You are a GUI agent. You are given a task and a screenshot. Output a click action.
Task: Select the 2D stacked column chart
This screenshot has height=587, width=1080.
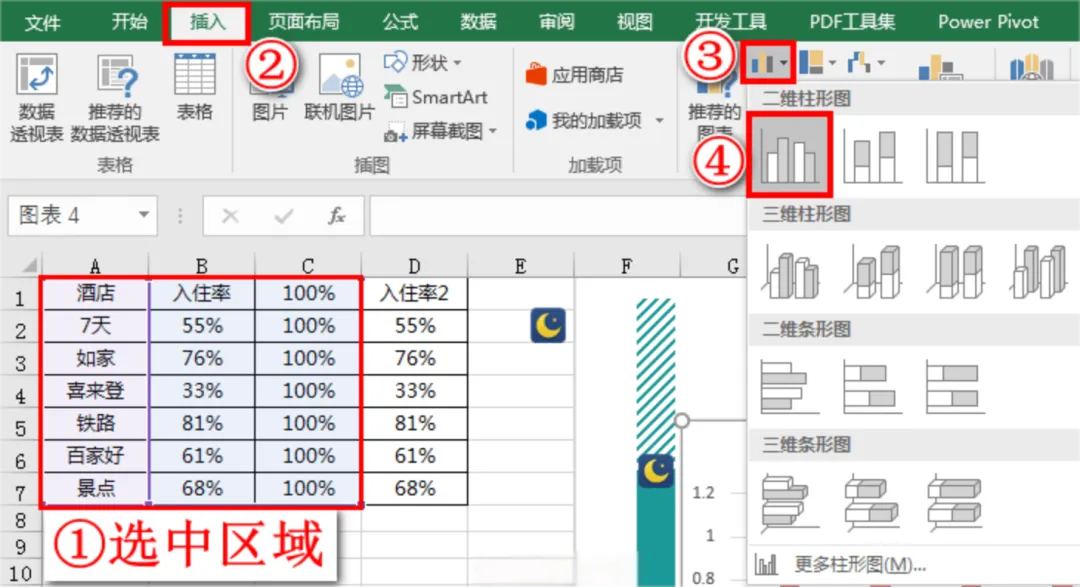click(873, 157)
